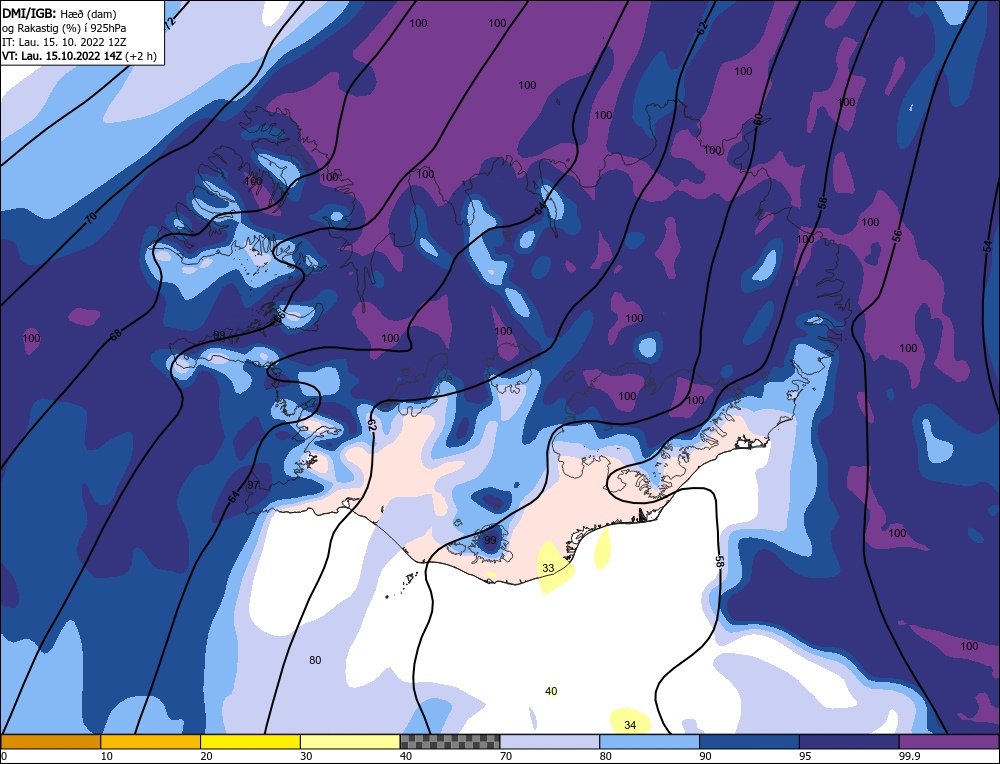Click the '90' legend tick label
This screenshot has height=764, width=1000.
click(705, 757)
